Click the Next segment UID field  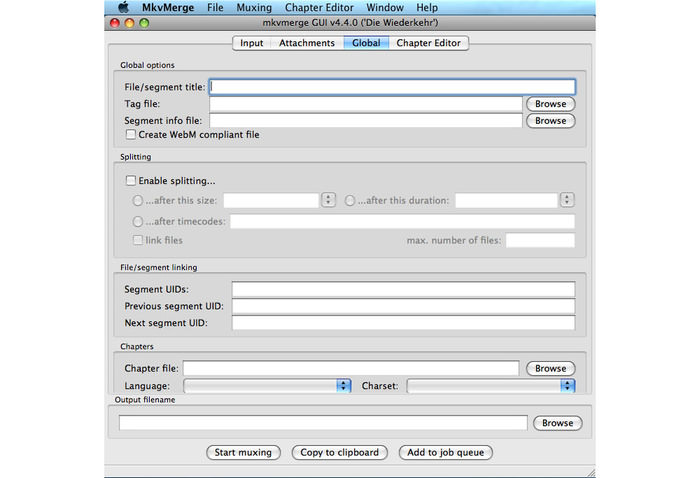[404, 323]
